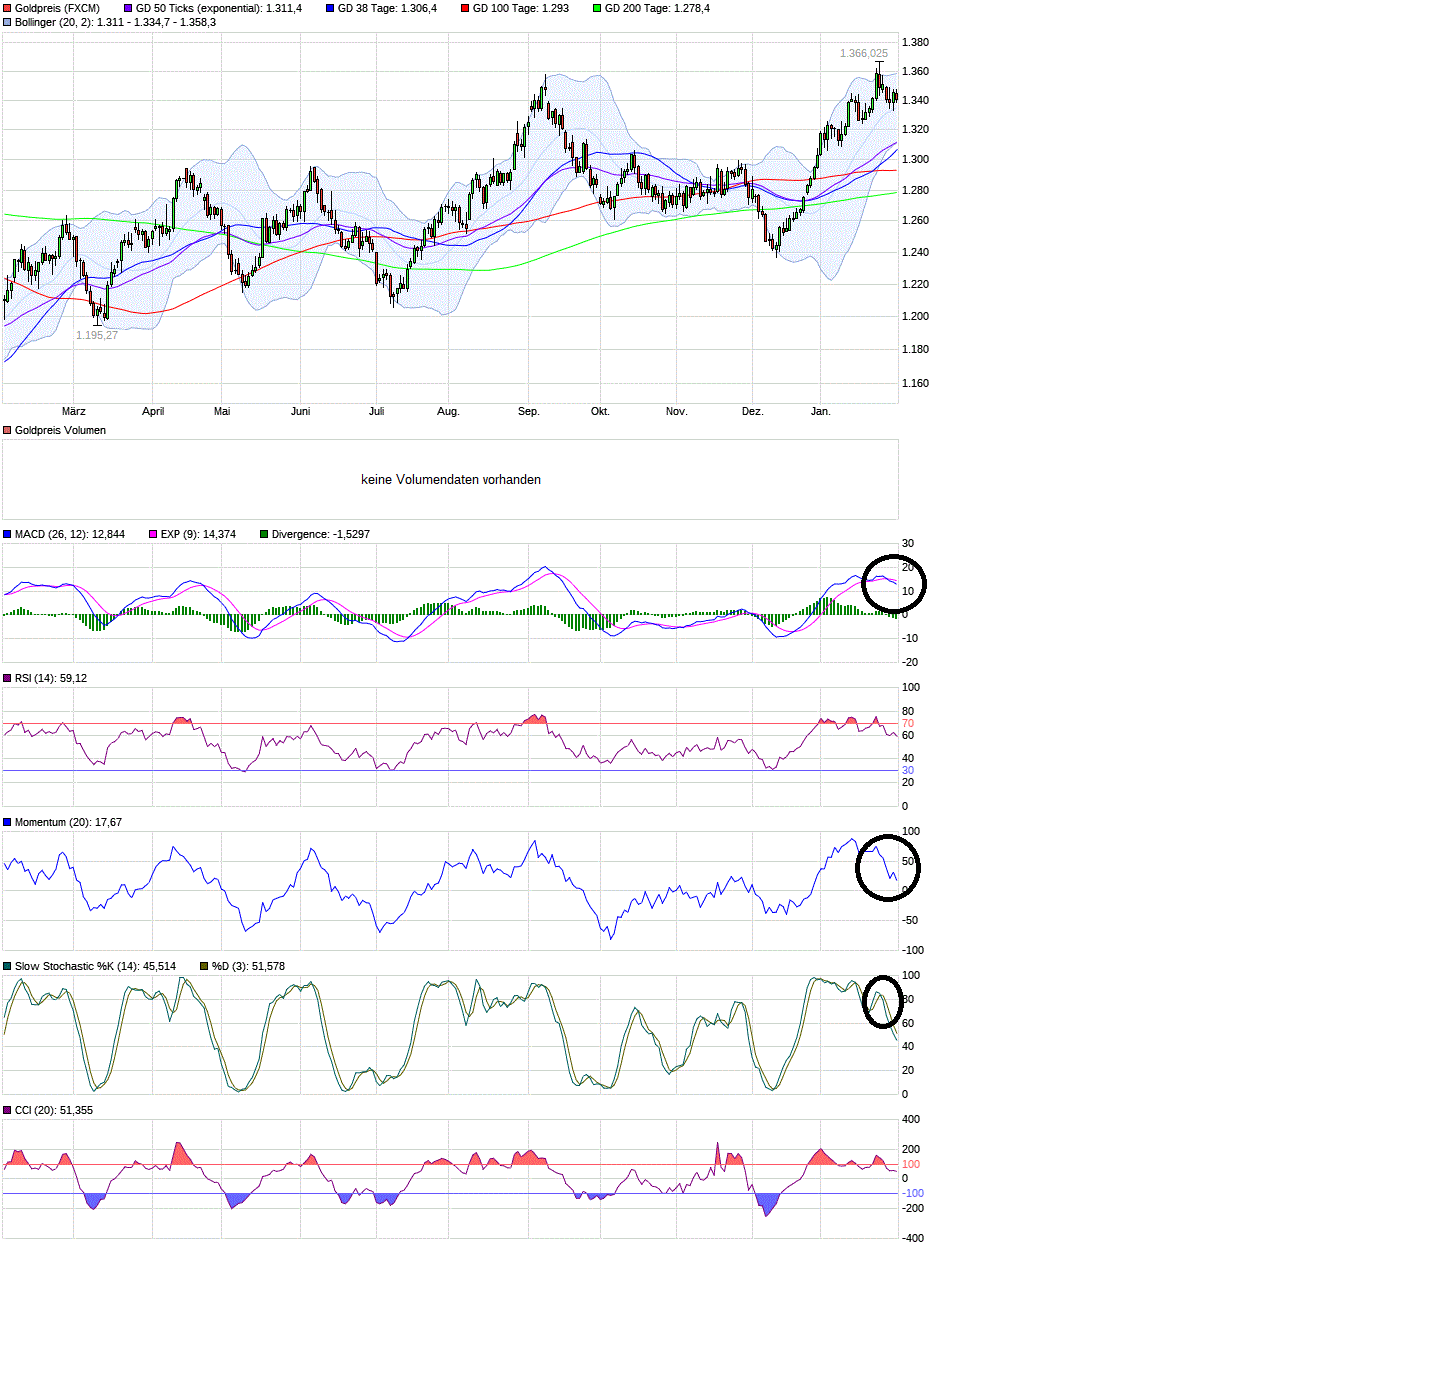Screen dimensions: 1450x1390
Task: Click the 'Momentum (20): 17,67' label
Action: pyautogui.click(x=68, y=822)
